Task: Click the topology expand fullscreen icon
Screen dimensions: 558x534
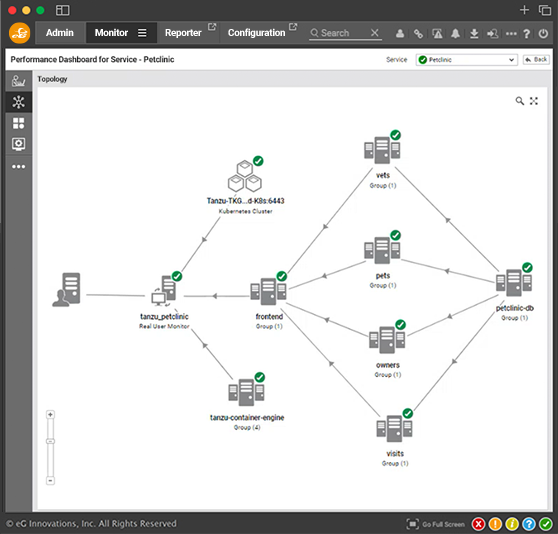Action: [x=533, y=101]
